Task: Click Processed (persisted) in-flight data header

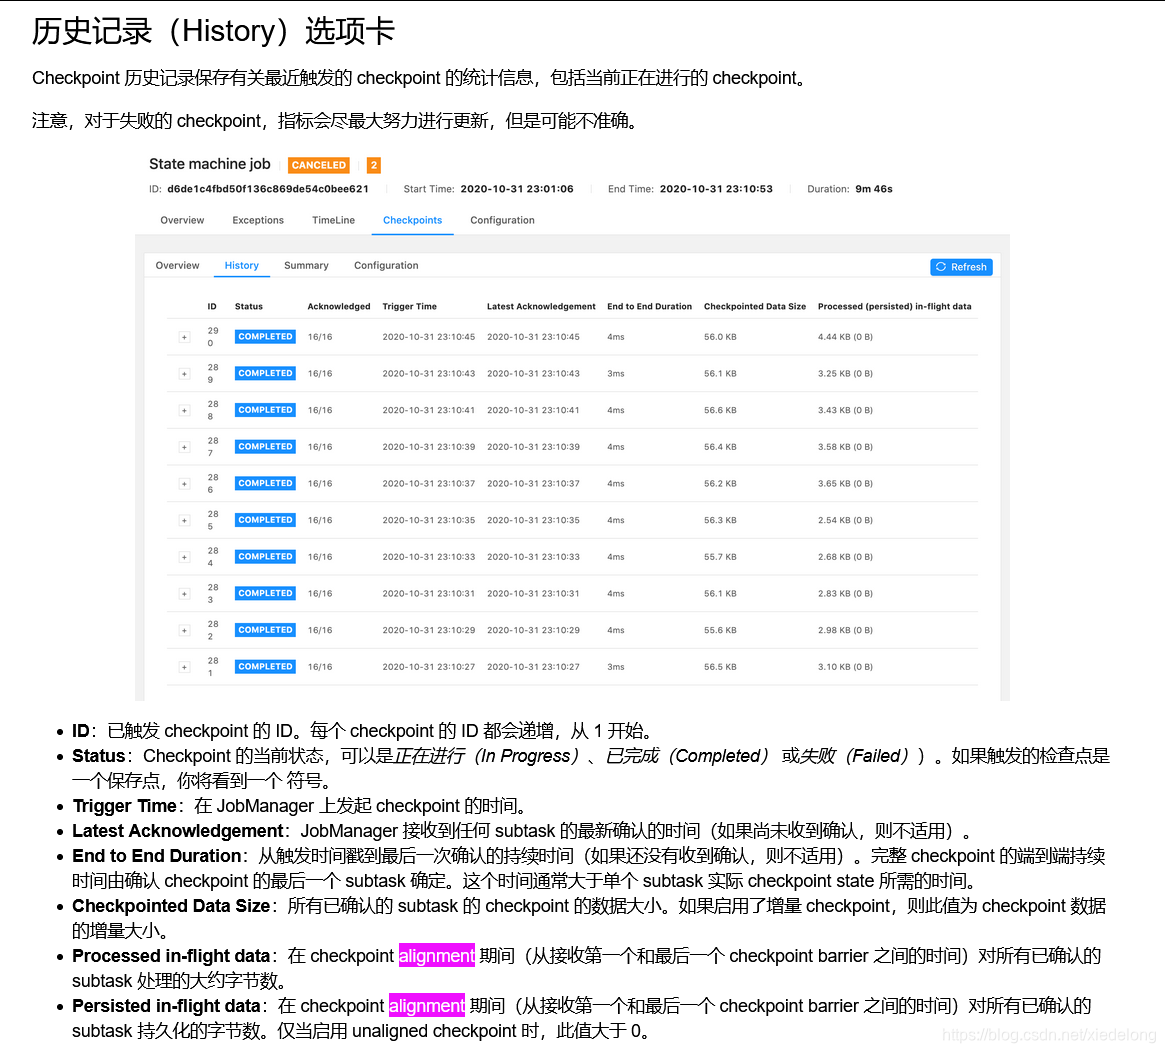Action: [x=895, y=306]
